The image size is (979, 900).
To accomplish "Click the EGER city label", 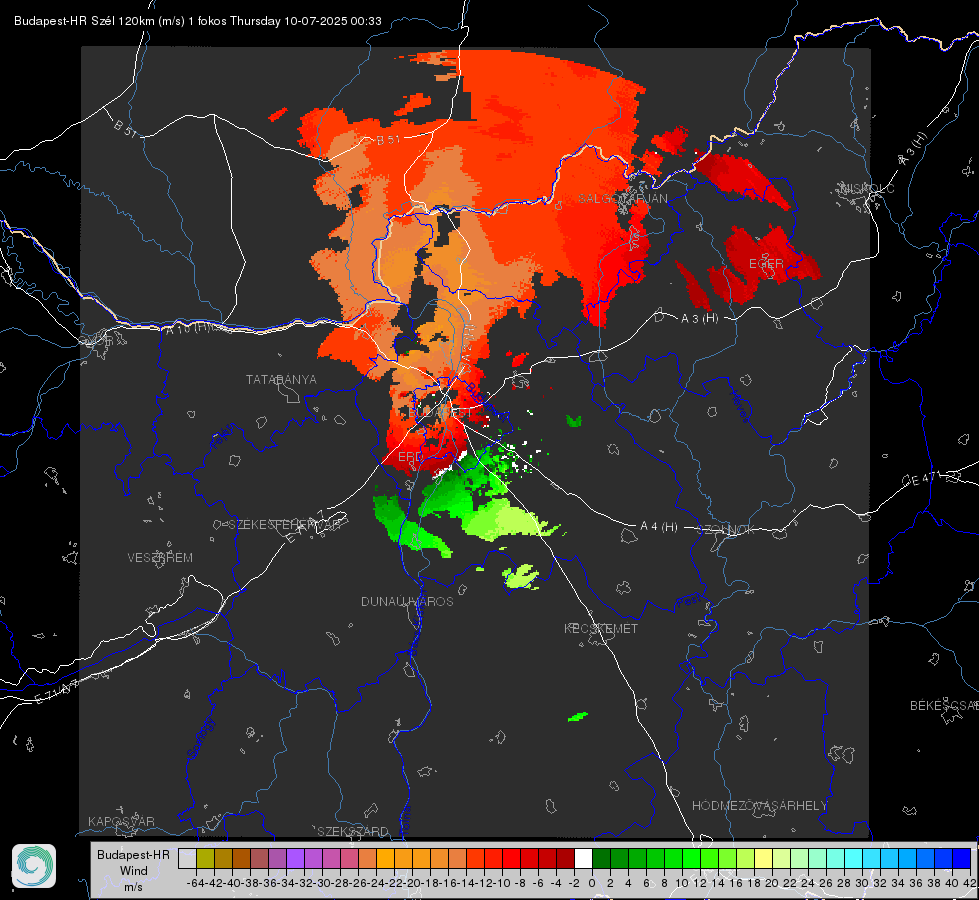I will click(766, 264).
